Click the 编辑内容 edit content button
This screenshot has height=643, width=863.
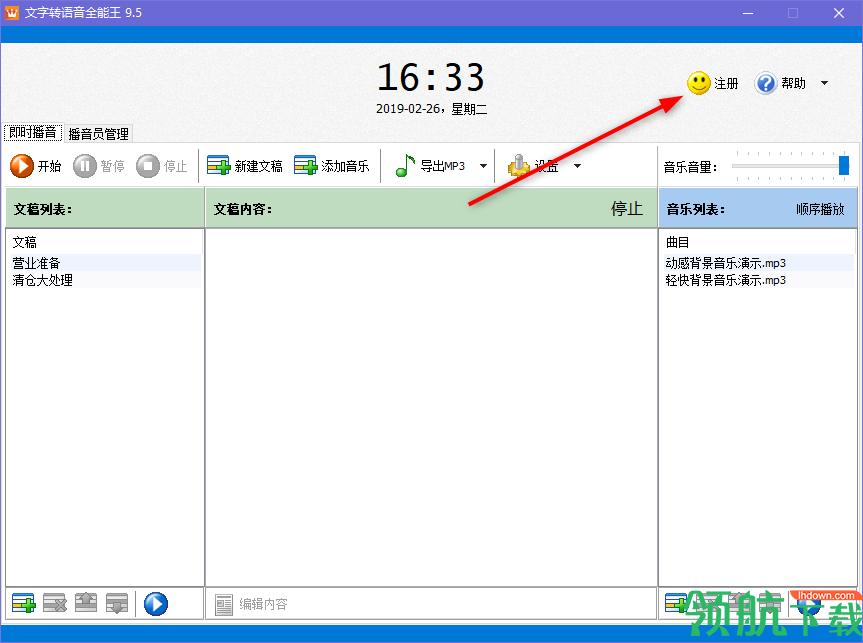pyautogui.click(x=251, y=604)
